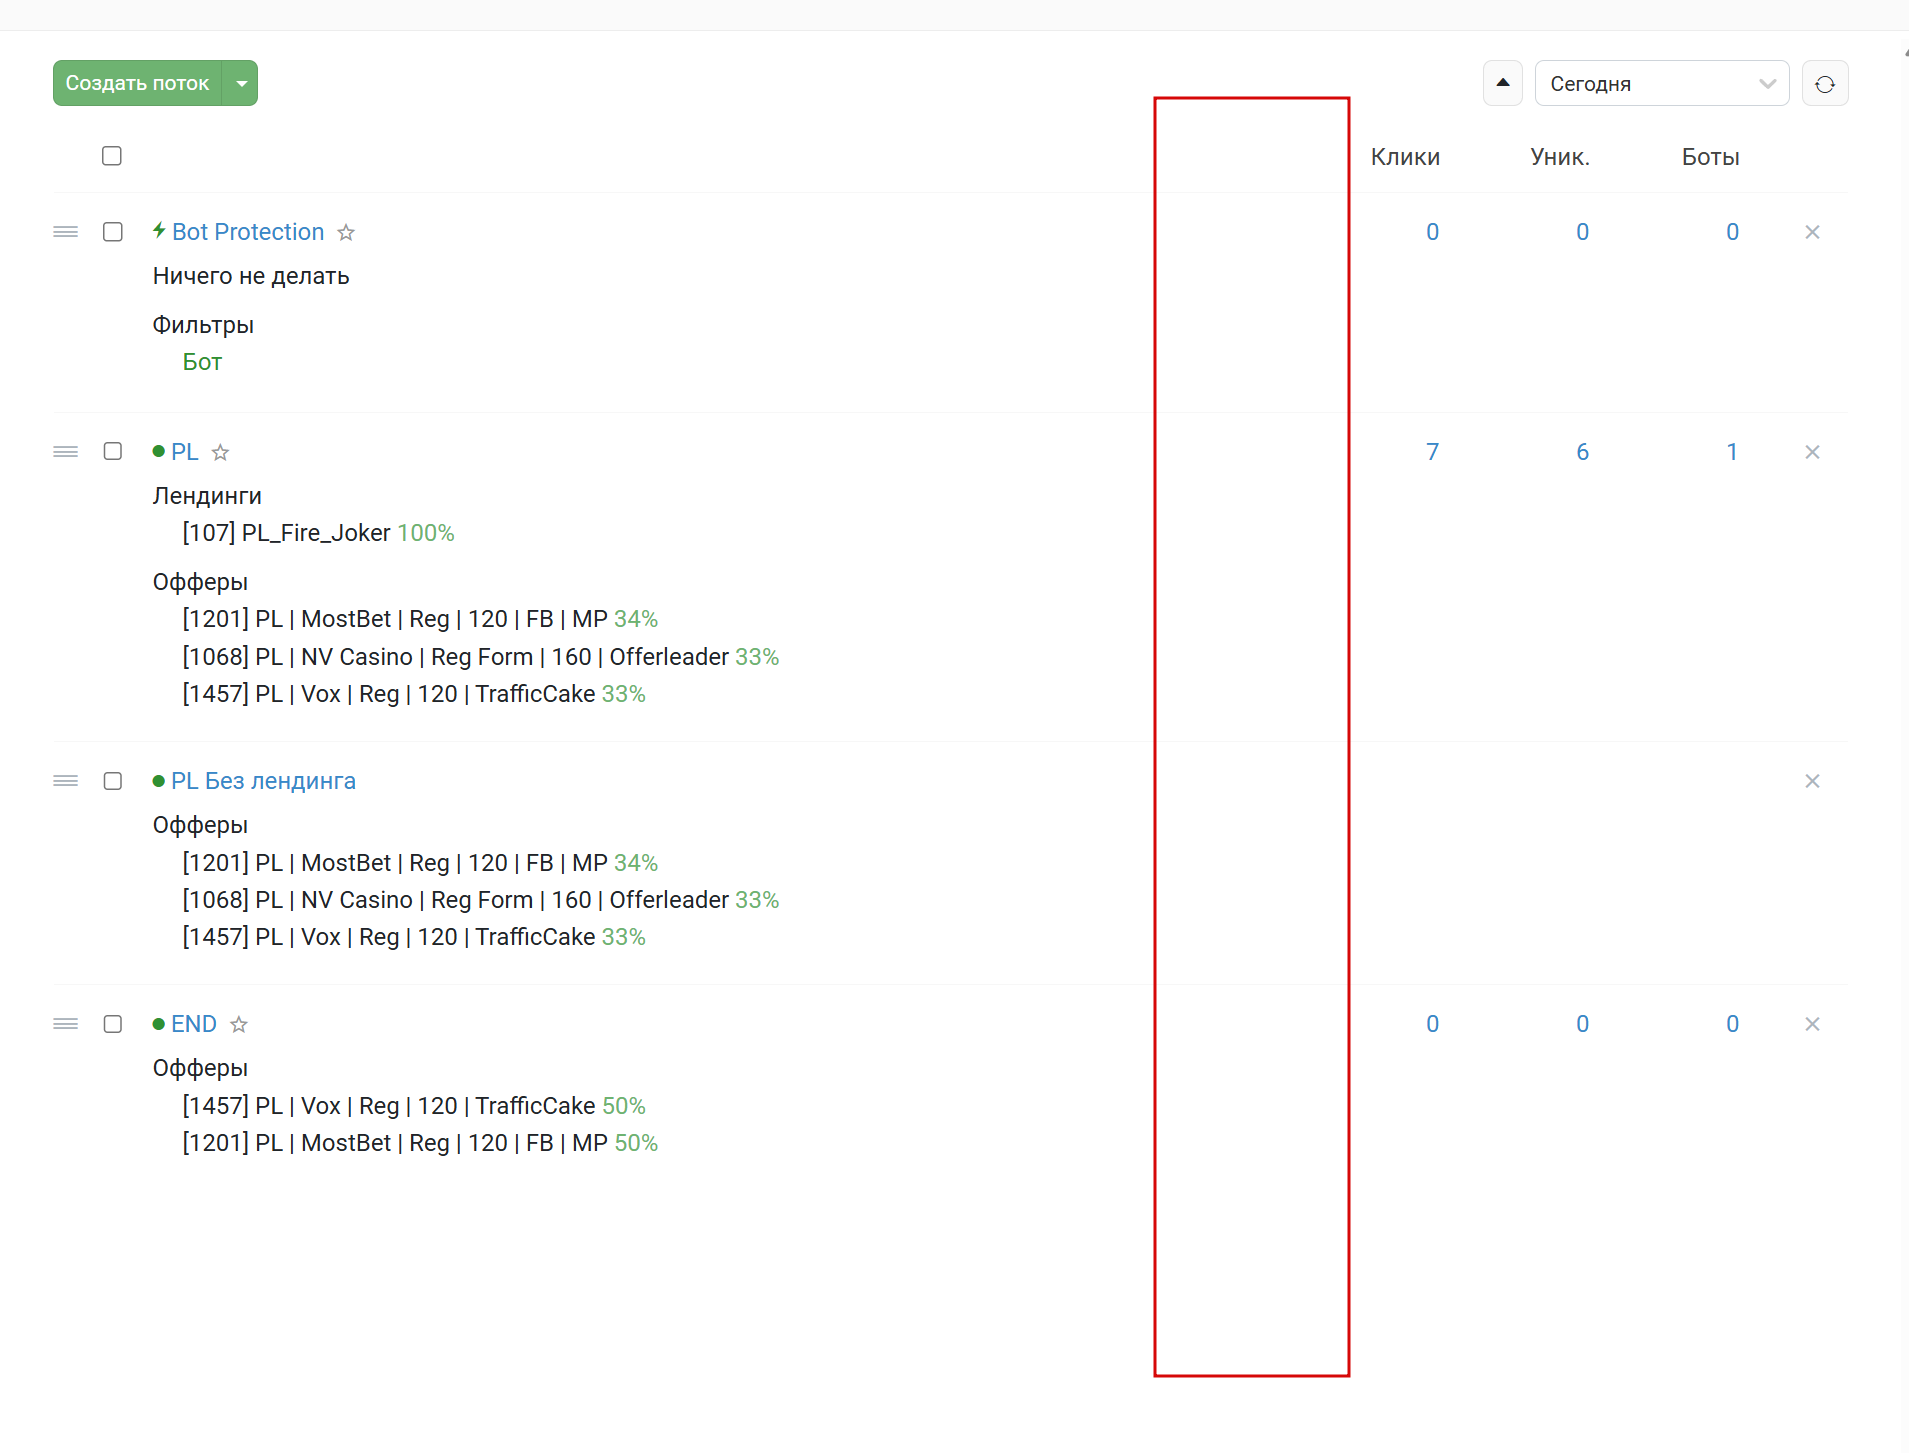
Task: Click offer [1201] MostBet 34% under PL Без лендинга
Action: tap(420, 863)
